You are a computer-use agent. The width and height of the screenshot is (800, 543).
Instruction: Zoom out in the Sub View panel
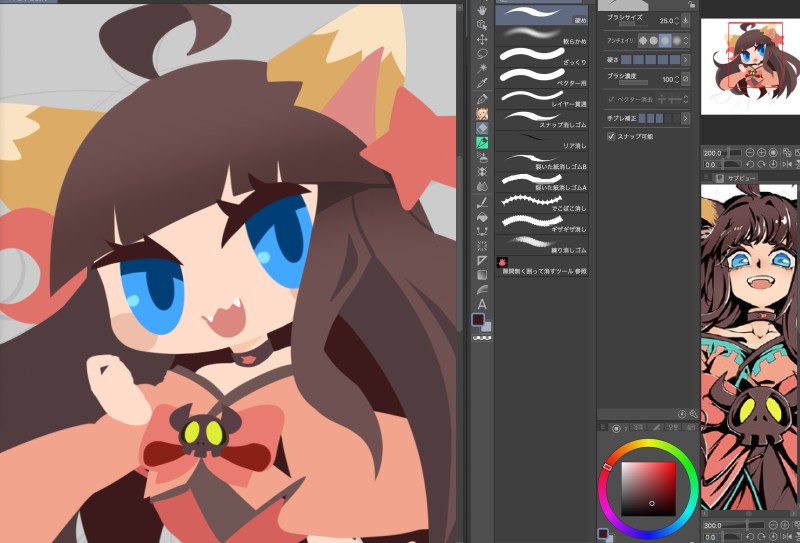point(773,525)
